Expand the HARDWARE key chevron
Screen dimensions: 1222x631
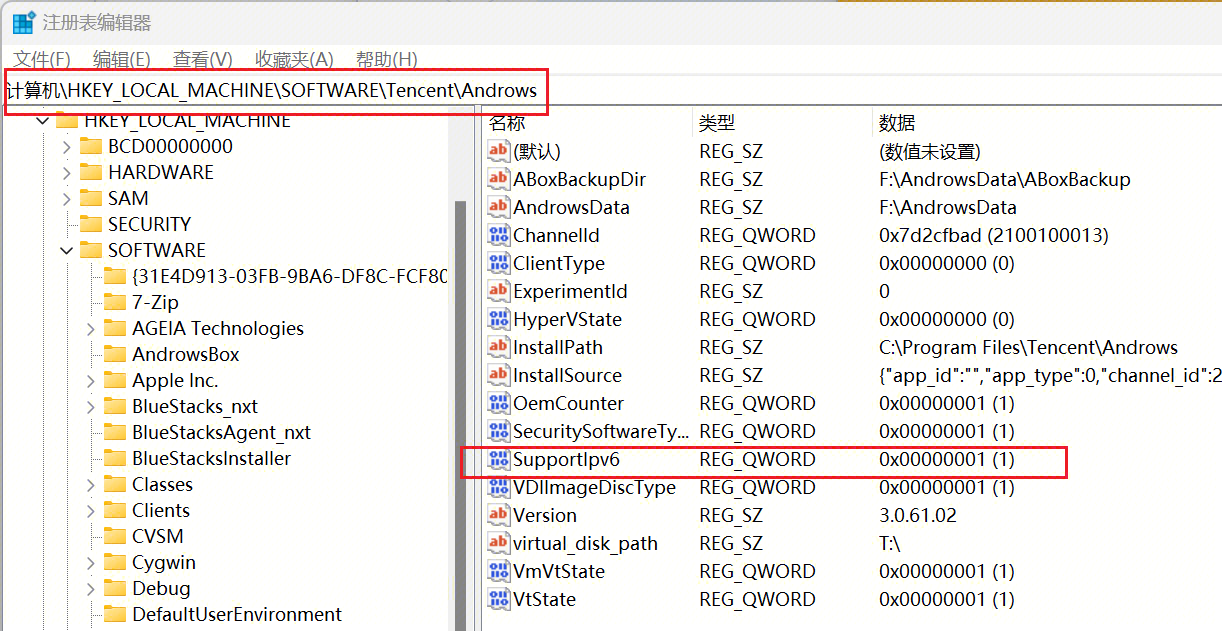[66, 172]
